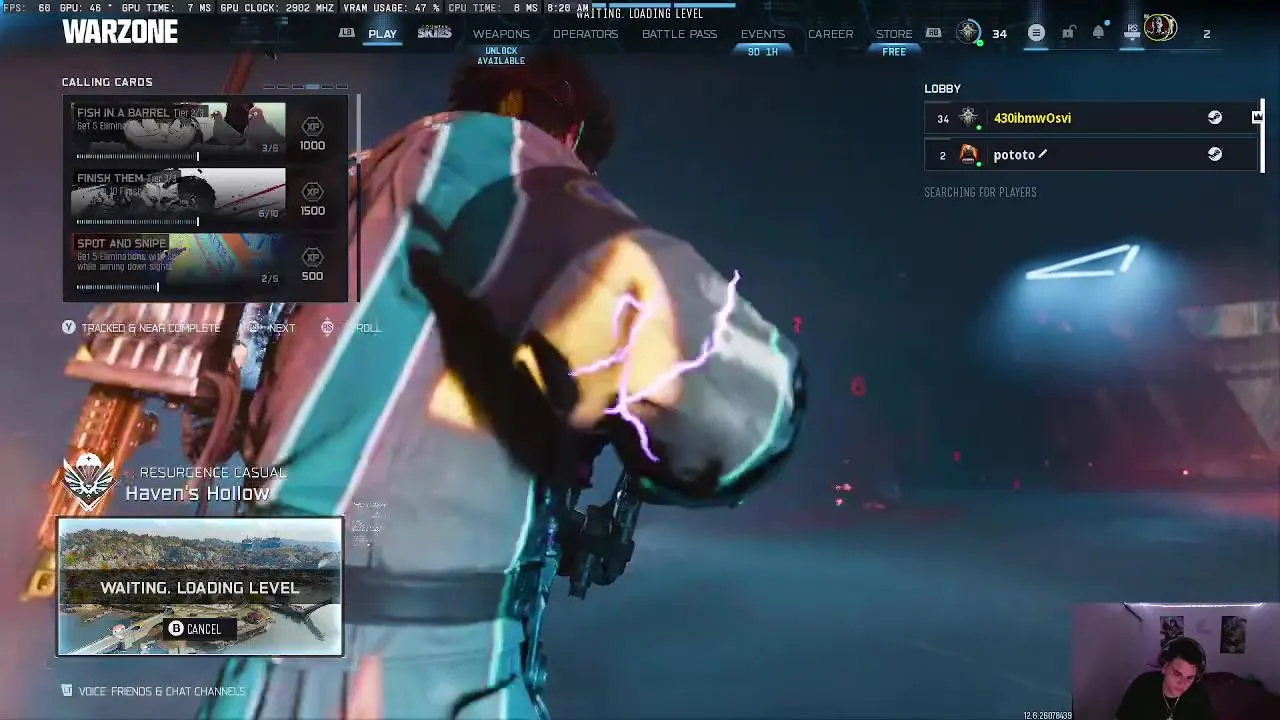Click the level number 34 in top bar
Screen dimensions: 1280x720
pyautogui.click(x=999, y=34)
